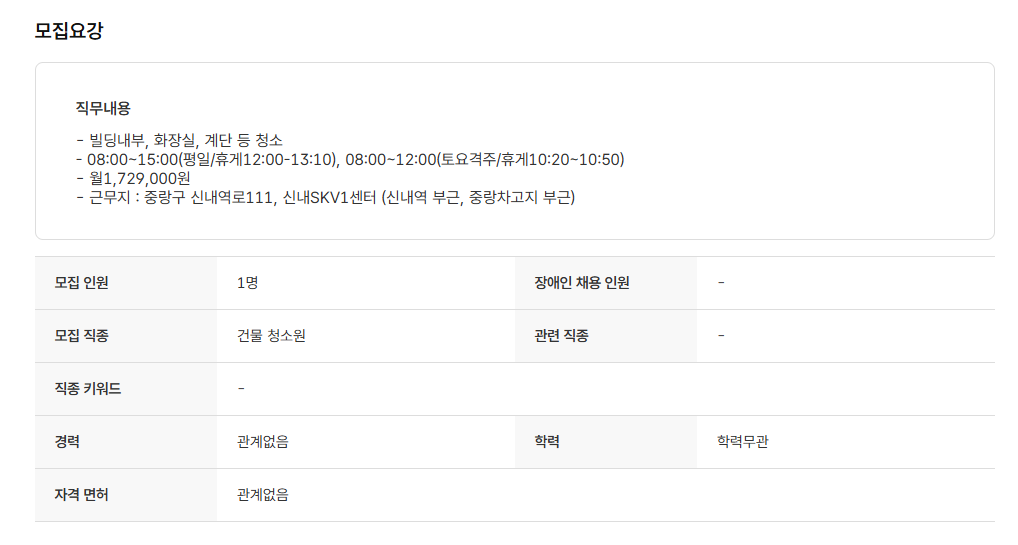Click the 건물 청소원 job type value
Image resolution: width=1018 pixels, height=545 pixels.
tap(271, 336)
